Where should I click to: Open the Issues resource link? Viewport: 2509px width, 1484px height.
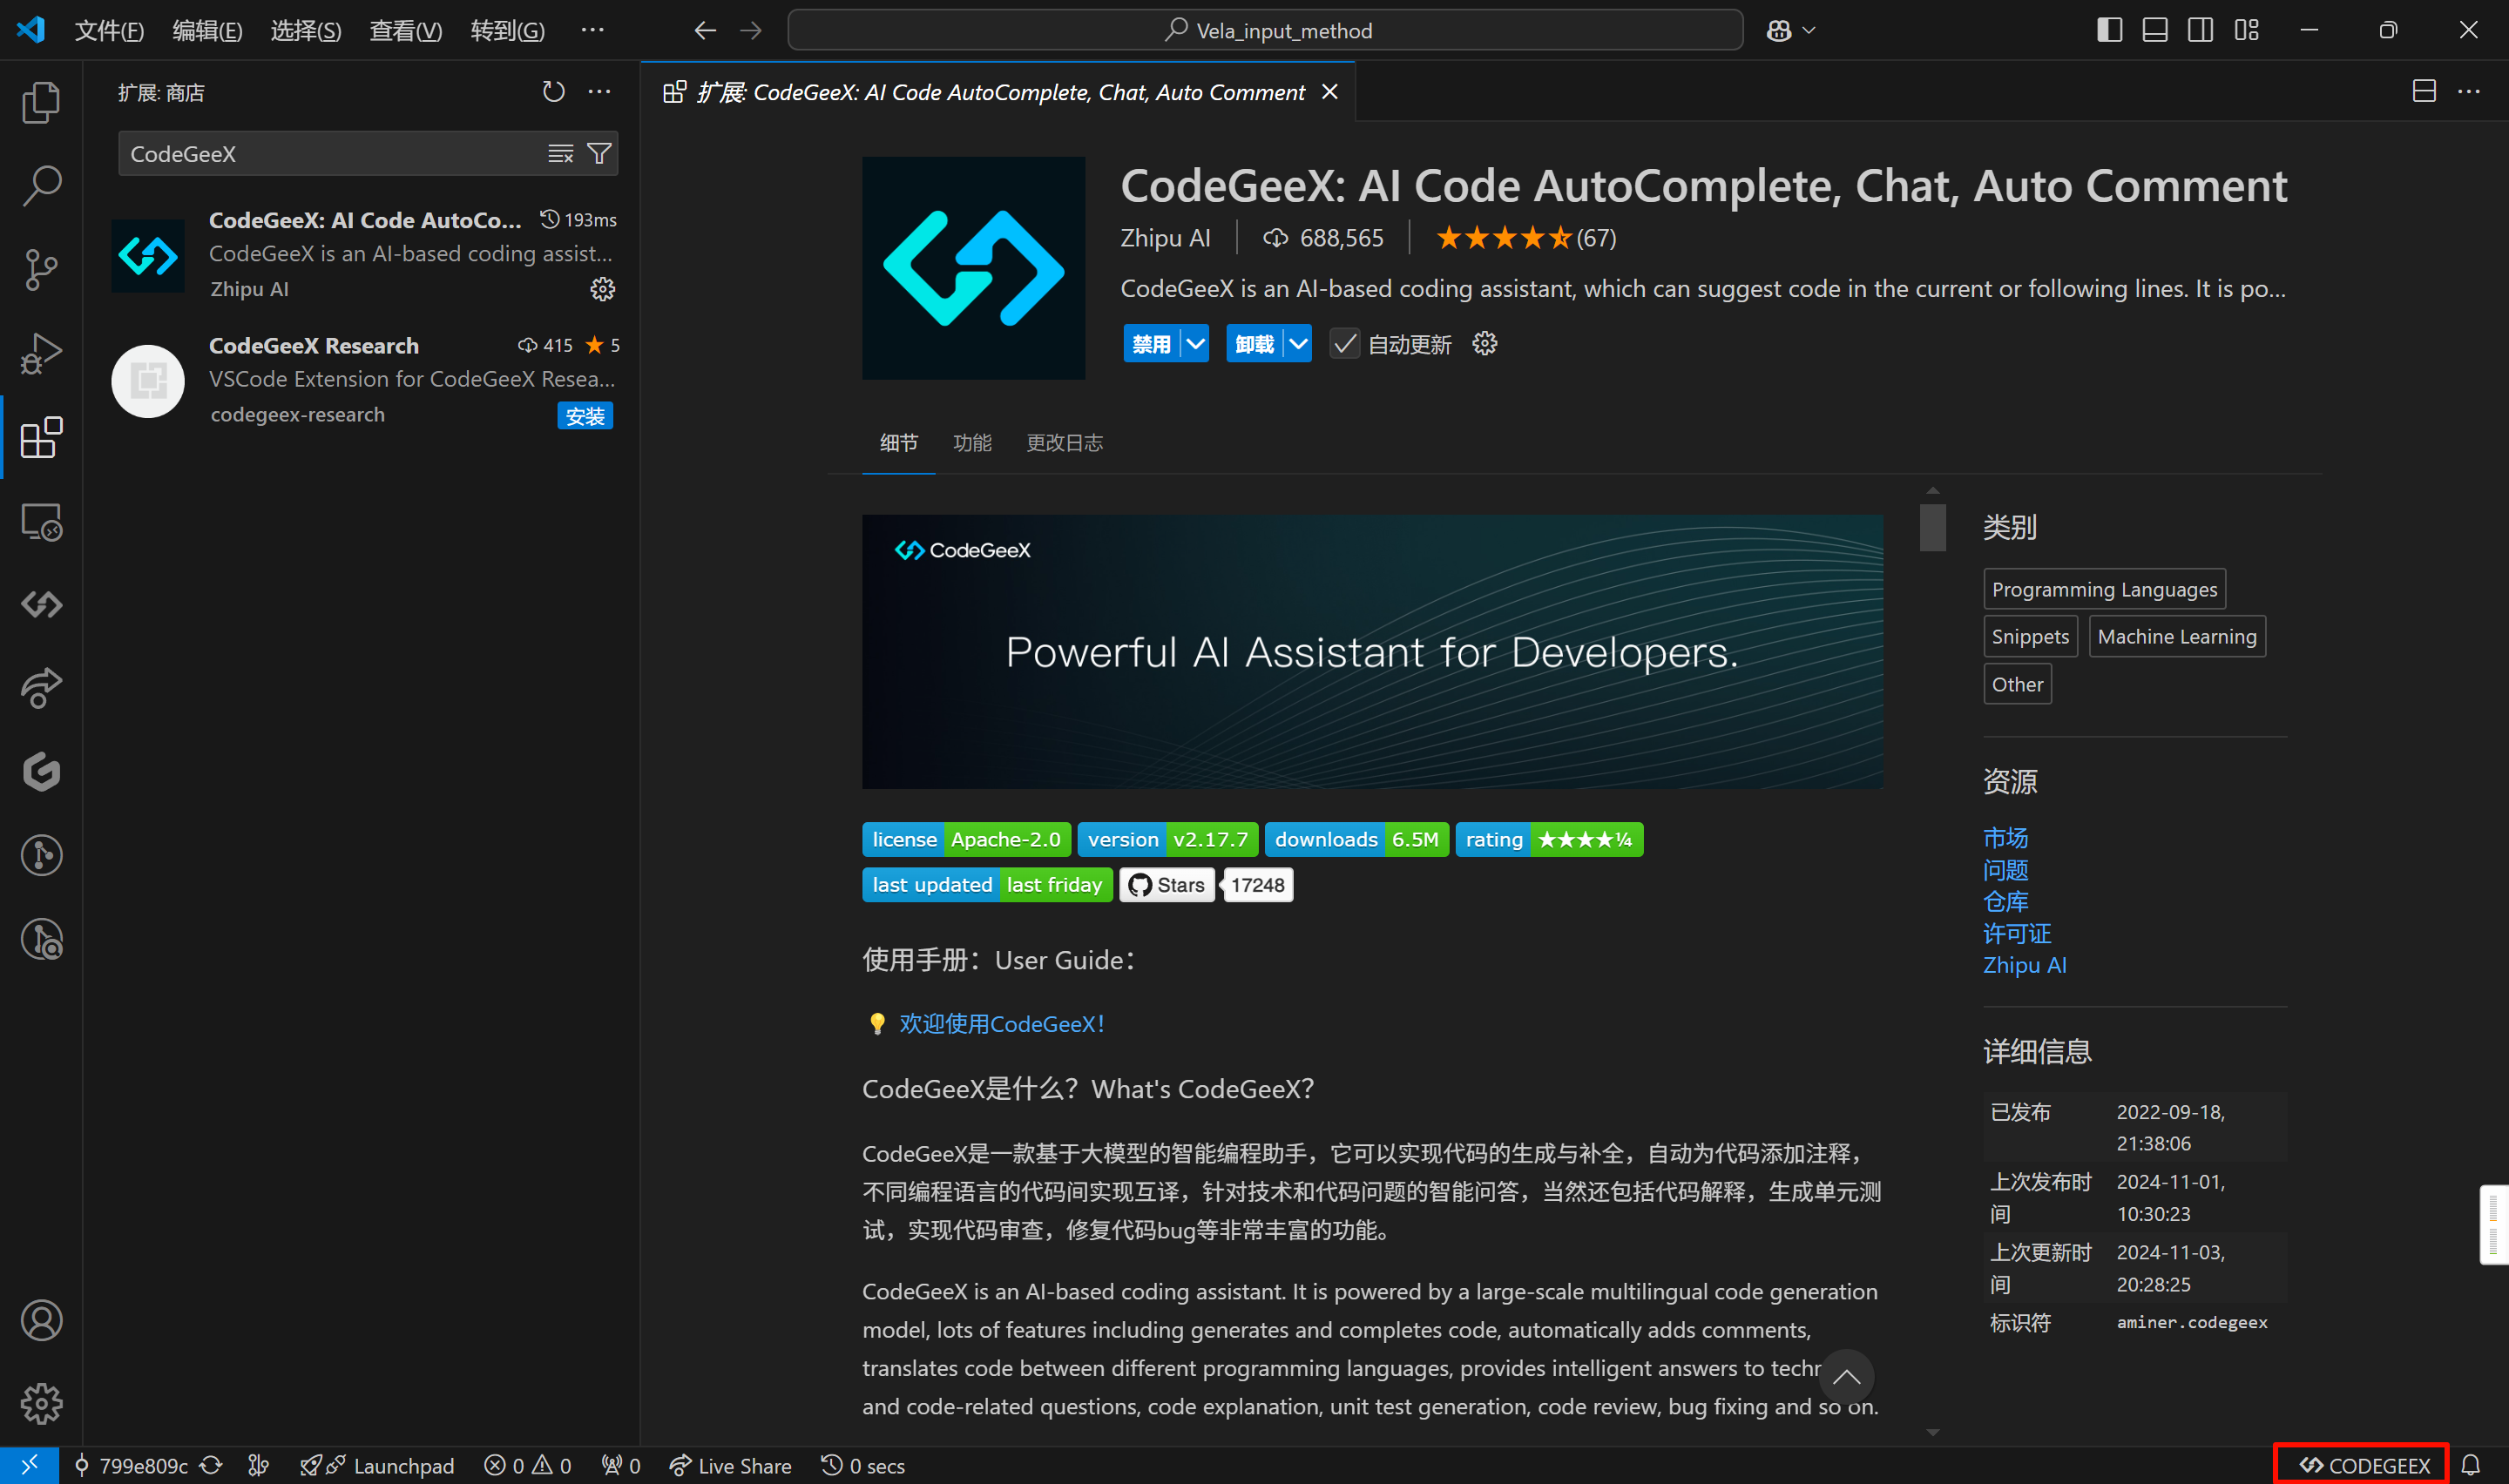click(2005, 869)
